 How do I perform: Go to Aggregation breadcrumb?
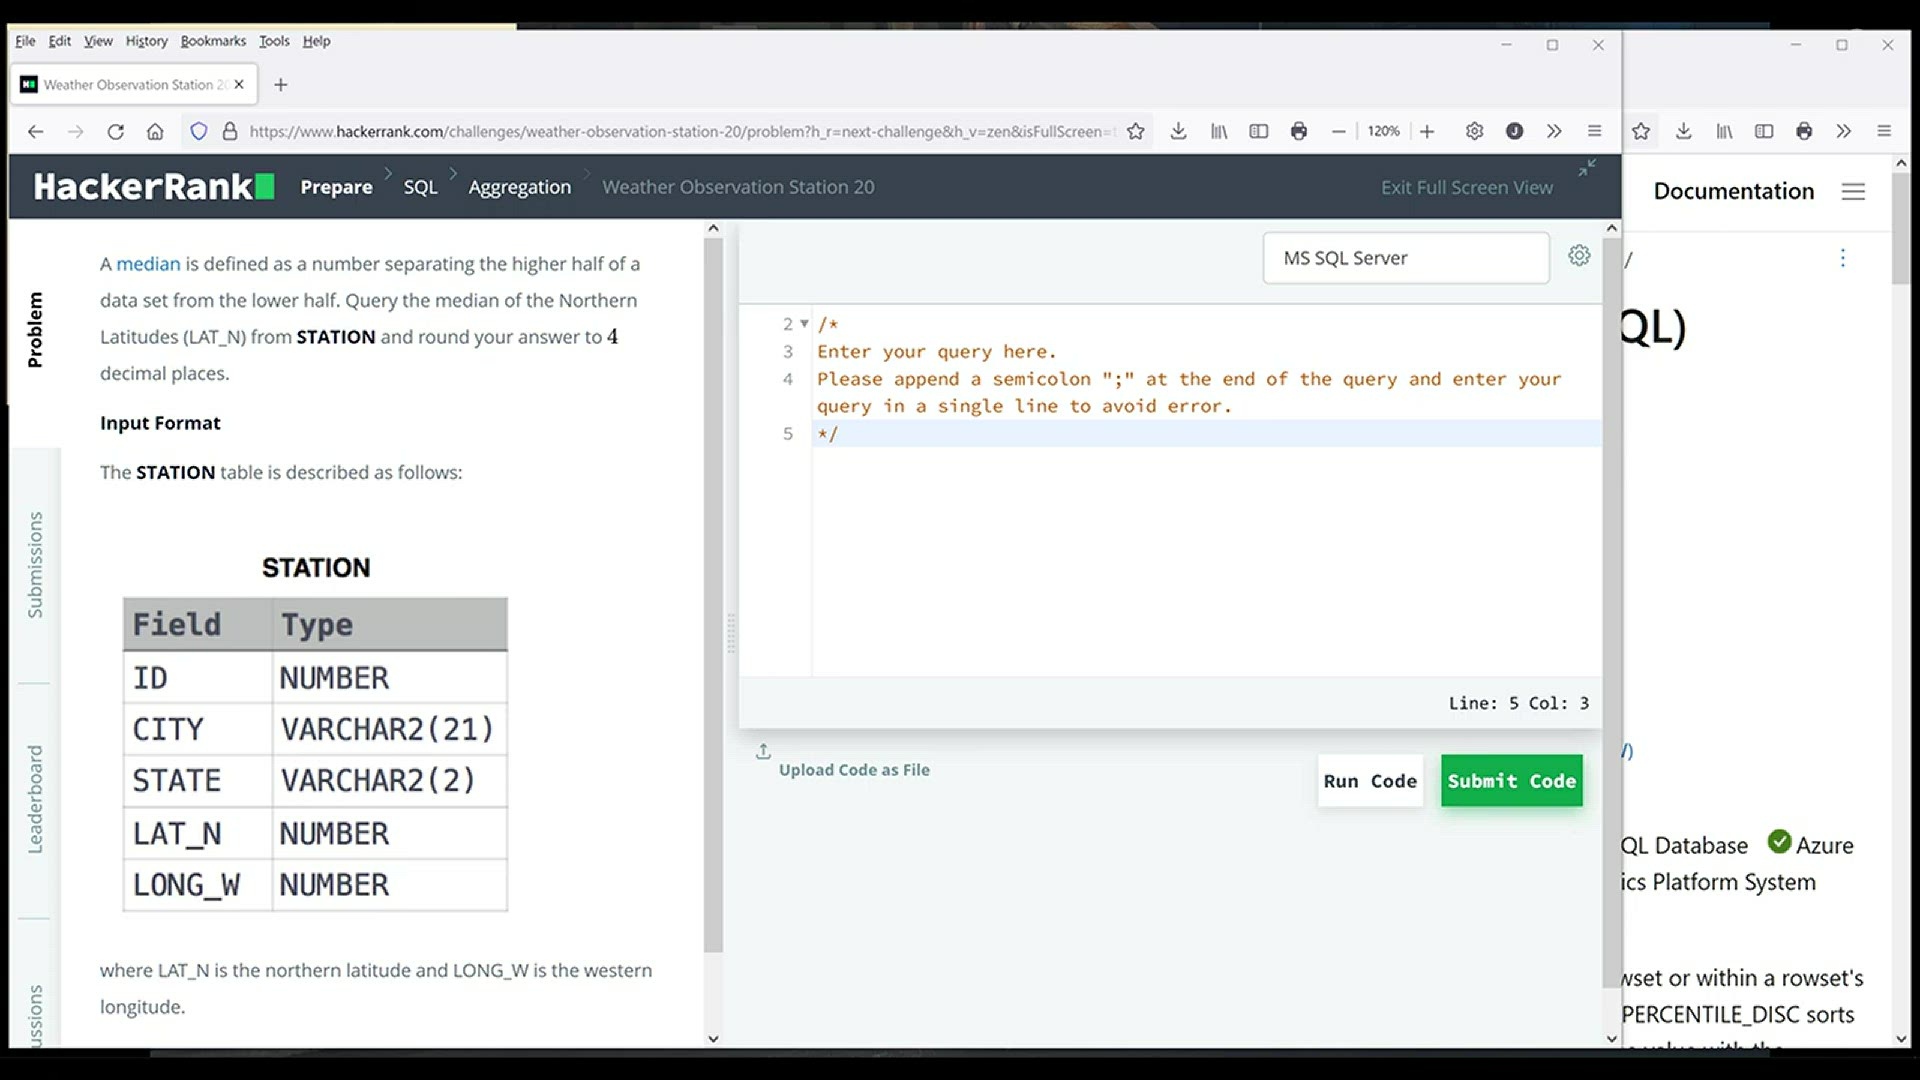pos(519,187)
